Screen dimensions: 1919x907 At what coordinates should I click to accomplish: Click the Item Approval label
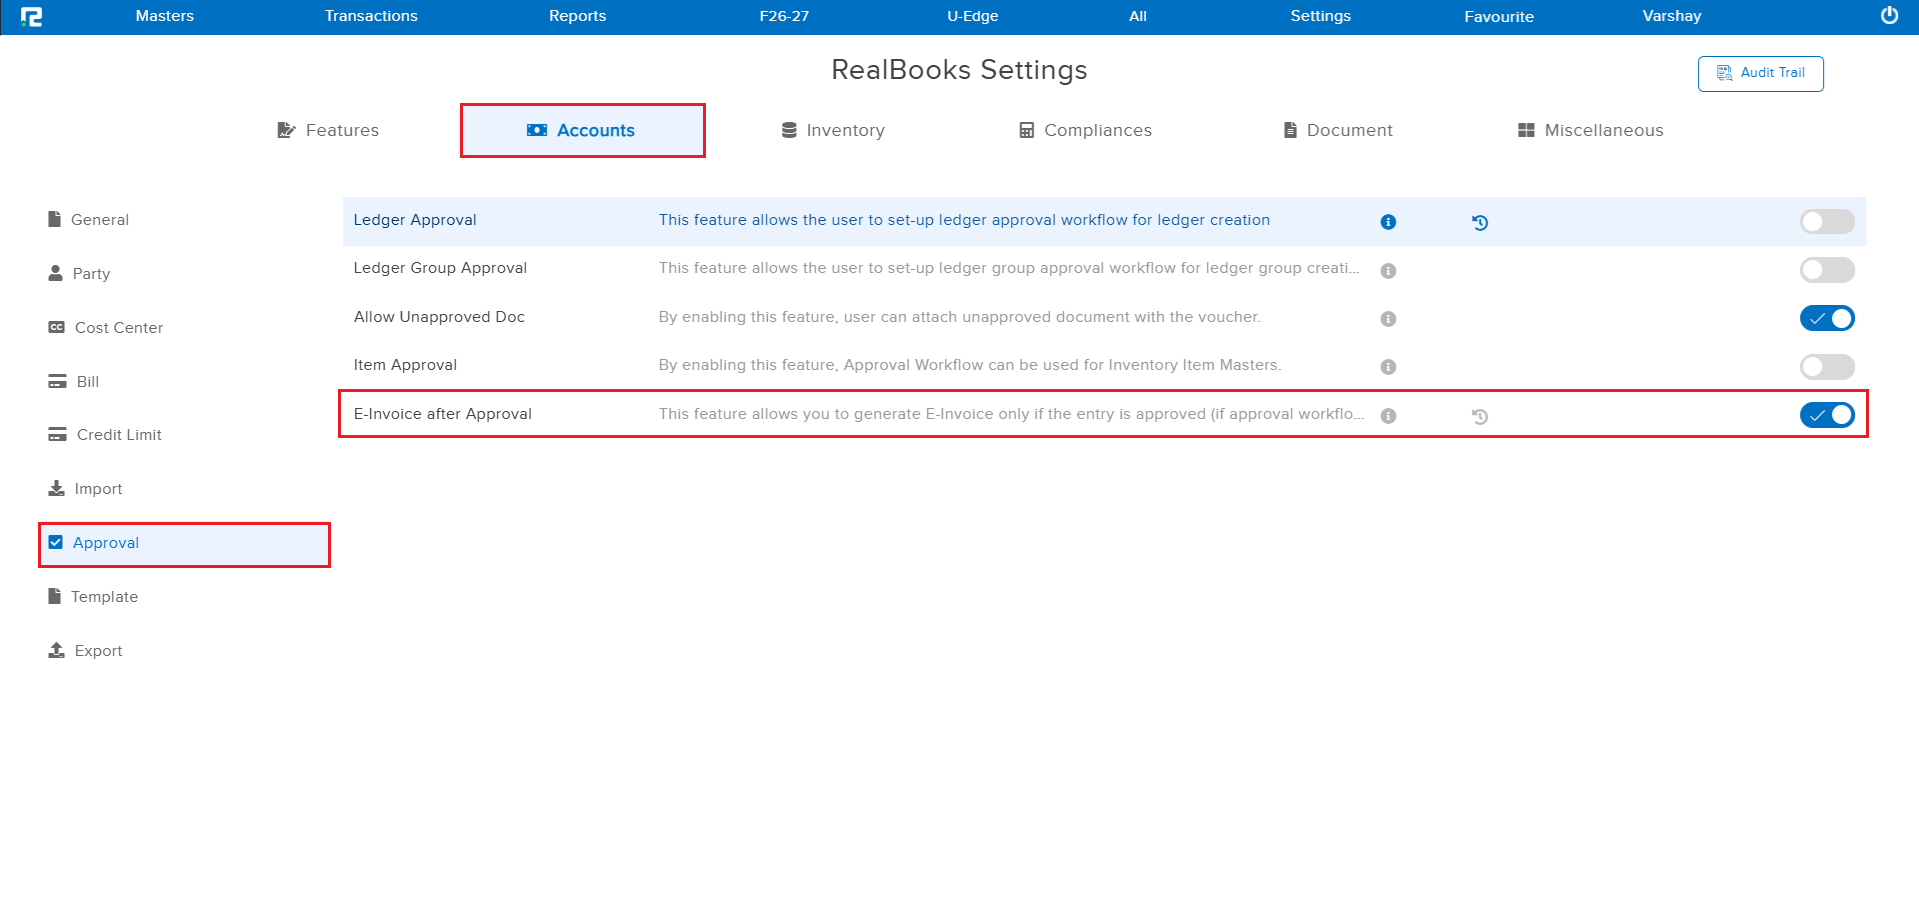click(x=405, y=365)
